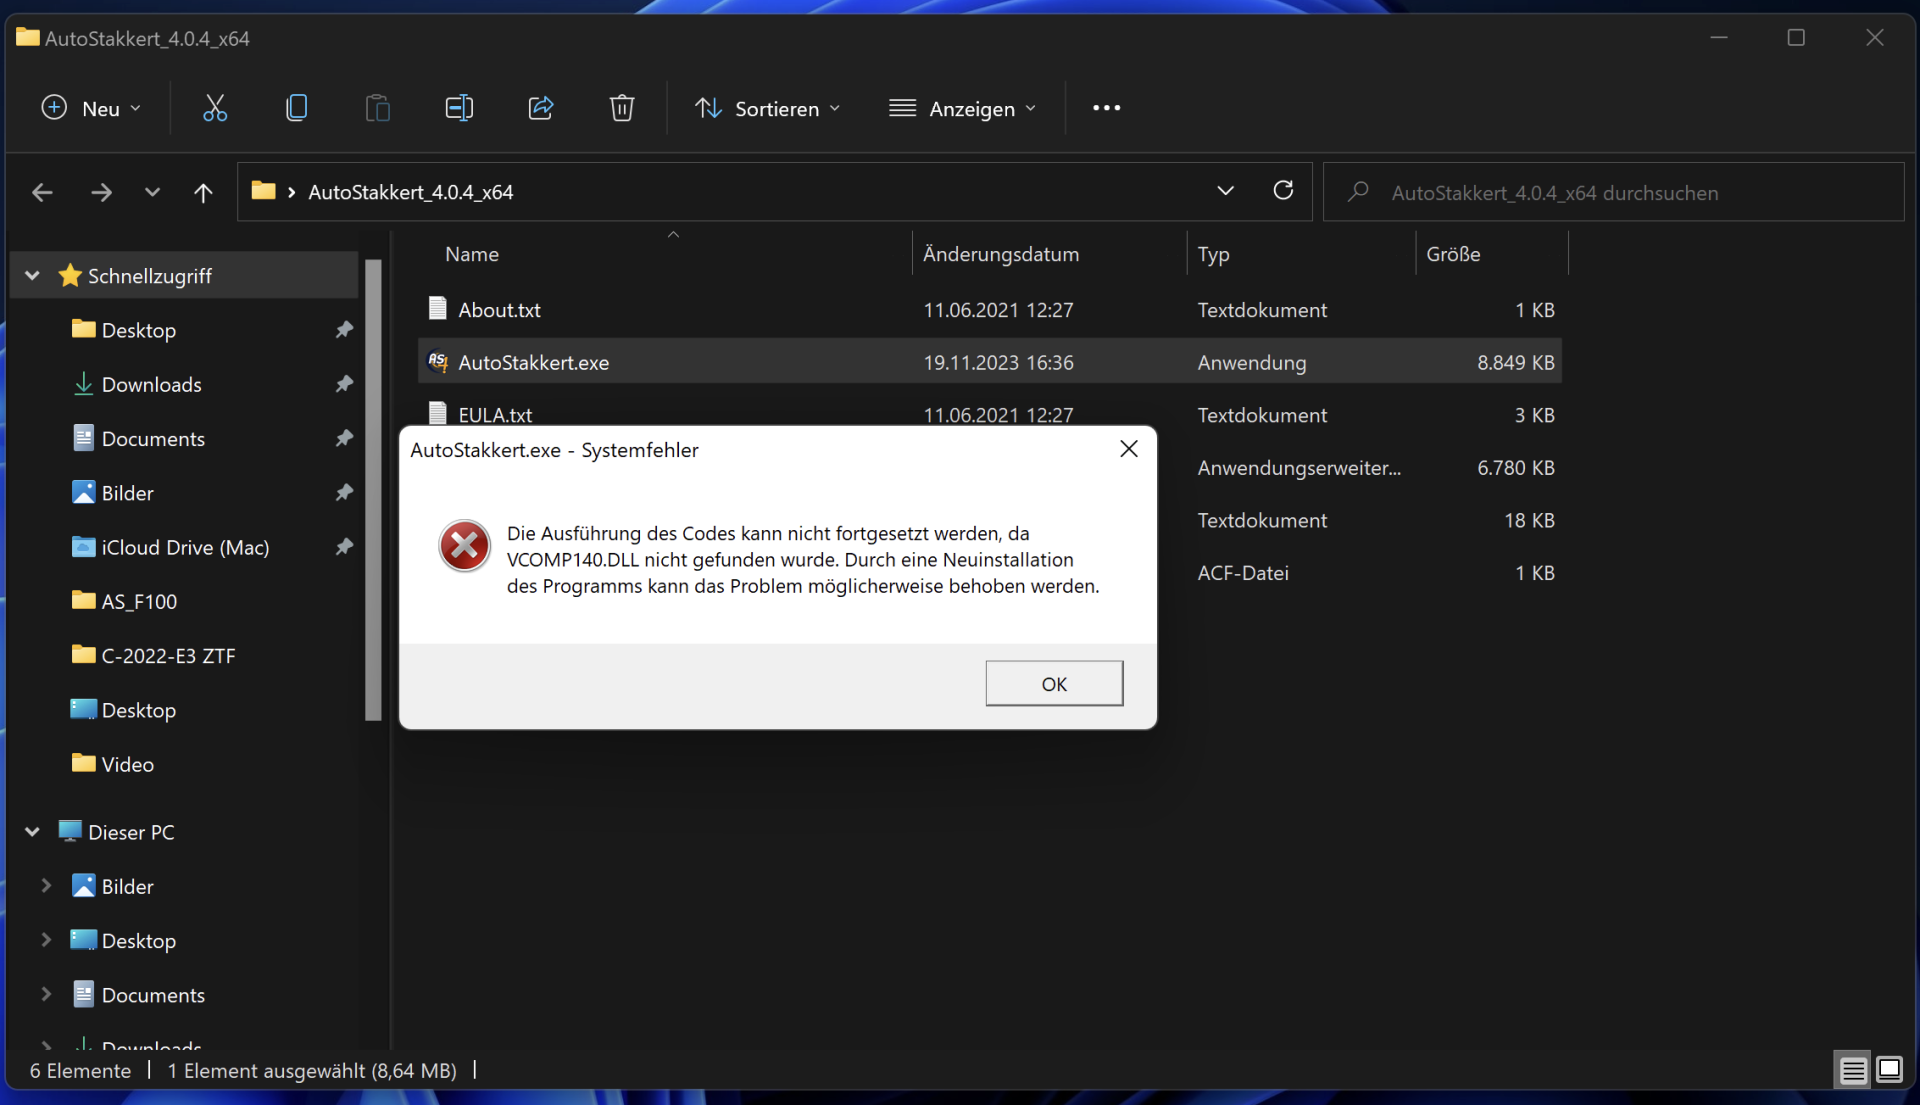
Task: Refresh the current folder view
Action: pyautogui.click(x=1283, y=190)
